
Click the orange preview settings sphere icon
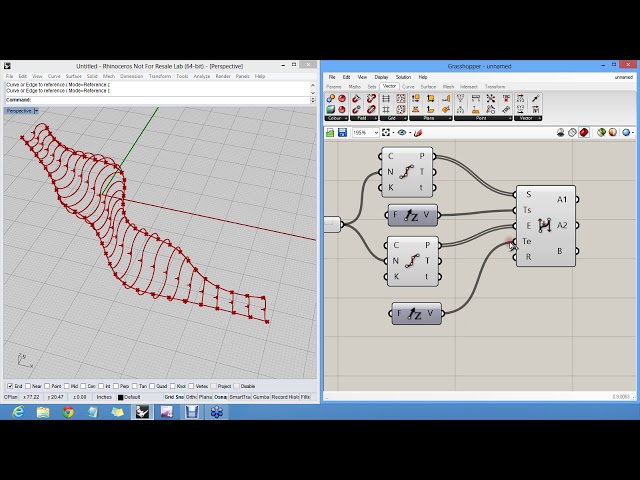coord(613,132)
